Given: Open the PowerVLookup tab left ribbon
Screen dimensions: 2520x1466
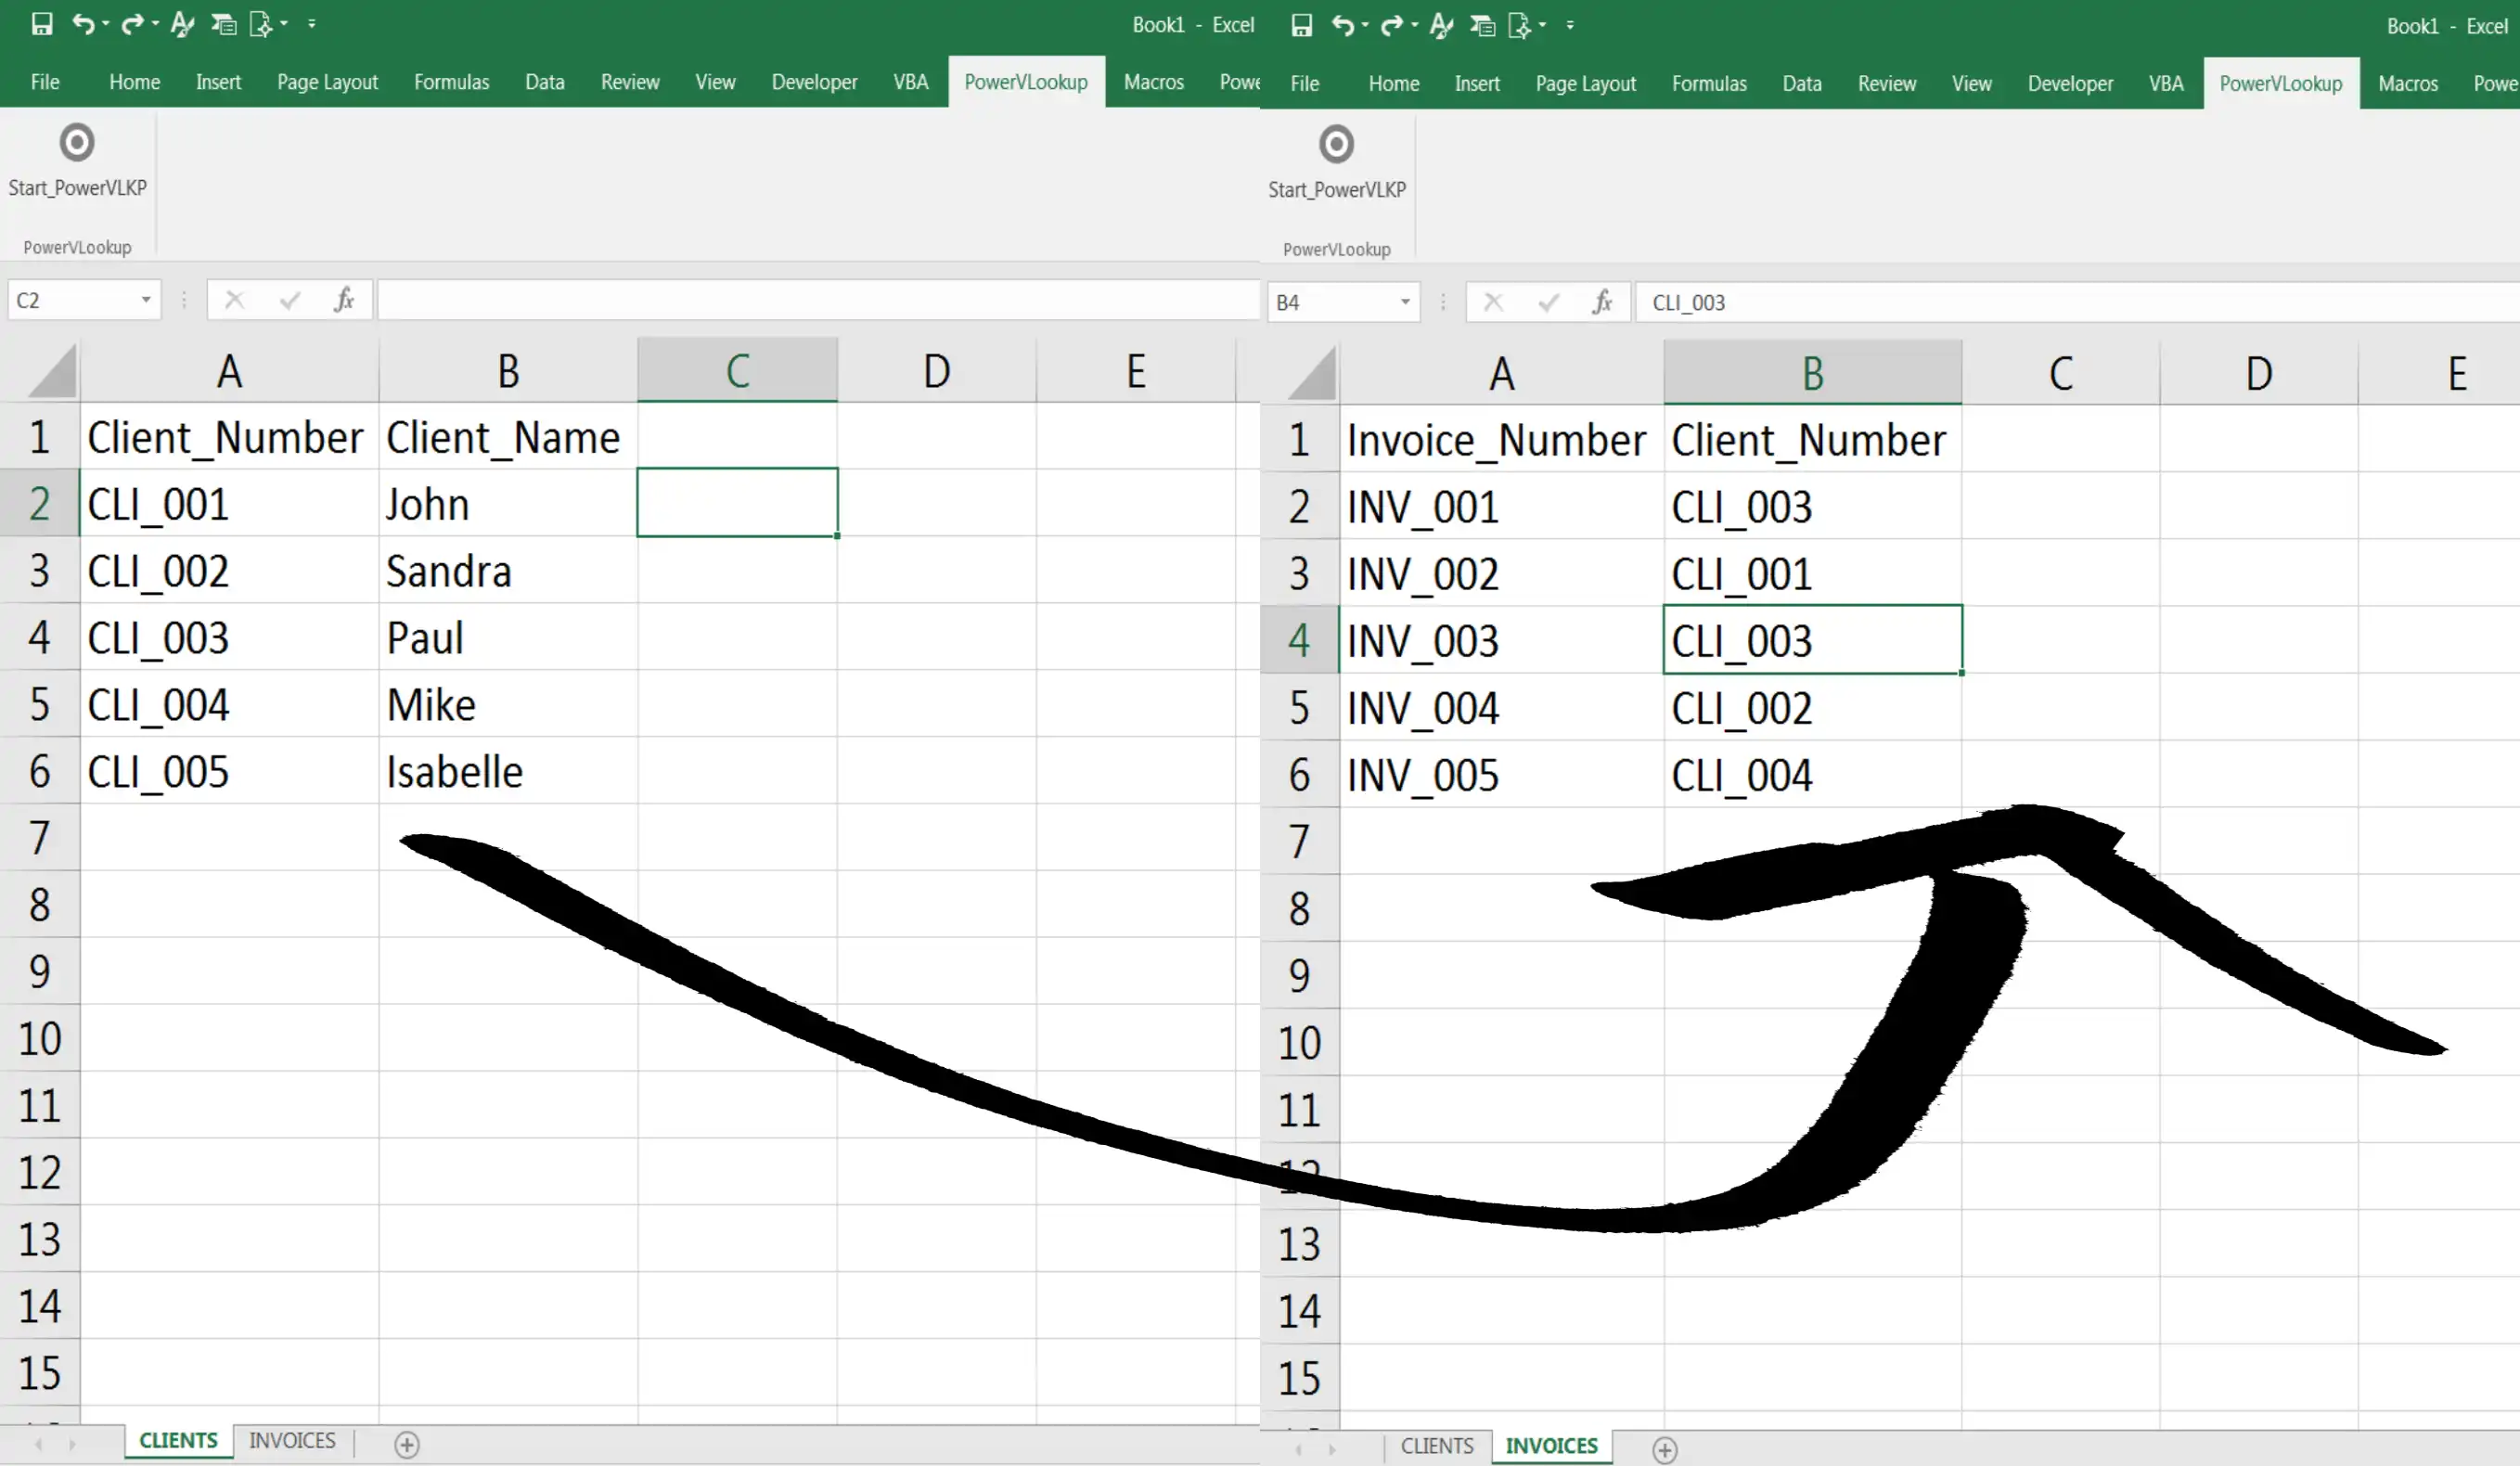Looking at the screenshot, I should pos(1024,82).
